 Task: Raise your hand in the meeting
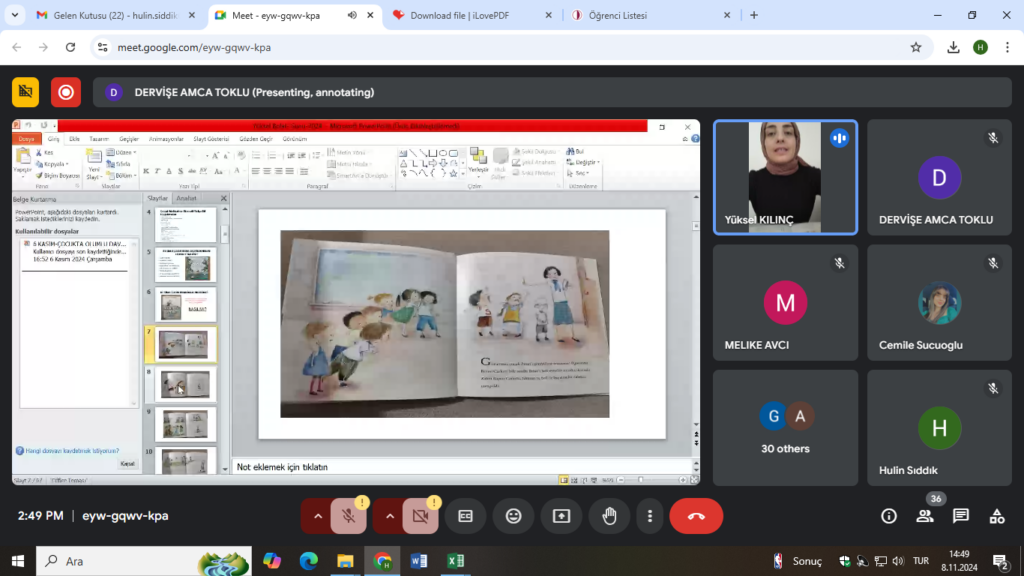pyautogui.click(x=608, y=516)
